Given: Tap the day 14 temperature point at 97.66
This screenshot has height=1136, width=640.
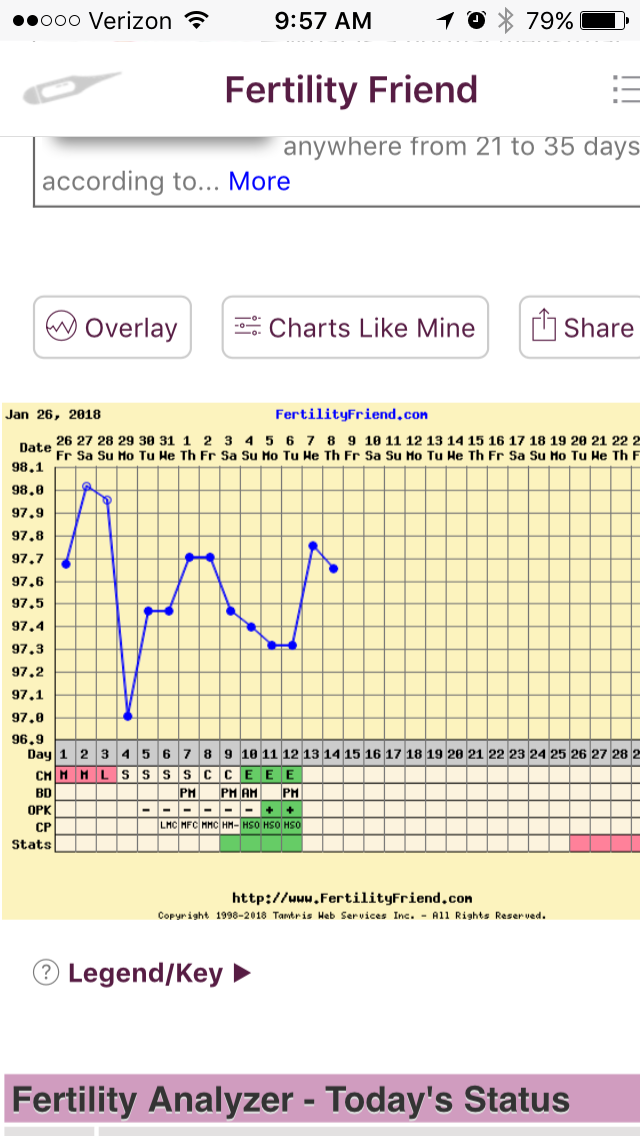Looking at the screenshot, I should pos(333,569).
